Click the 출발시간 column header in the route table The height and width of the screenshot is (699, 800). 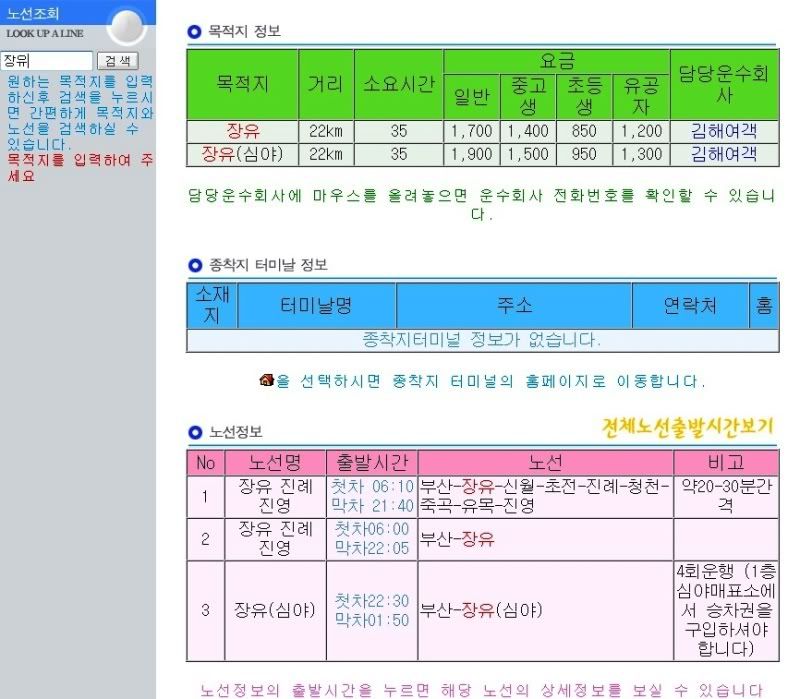pos(372,463)
